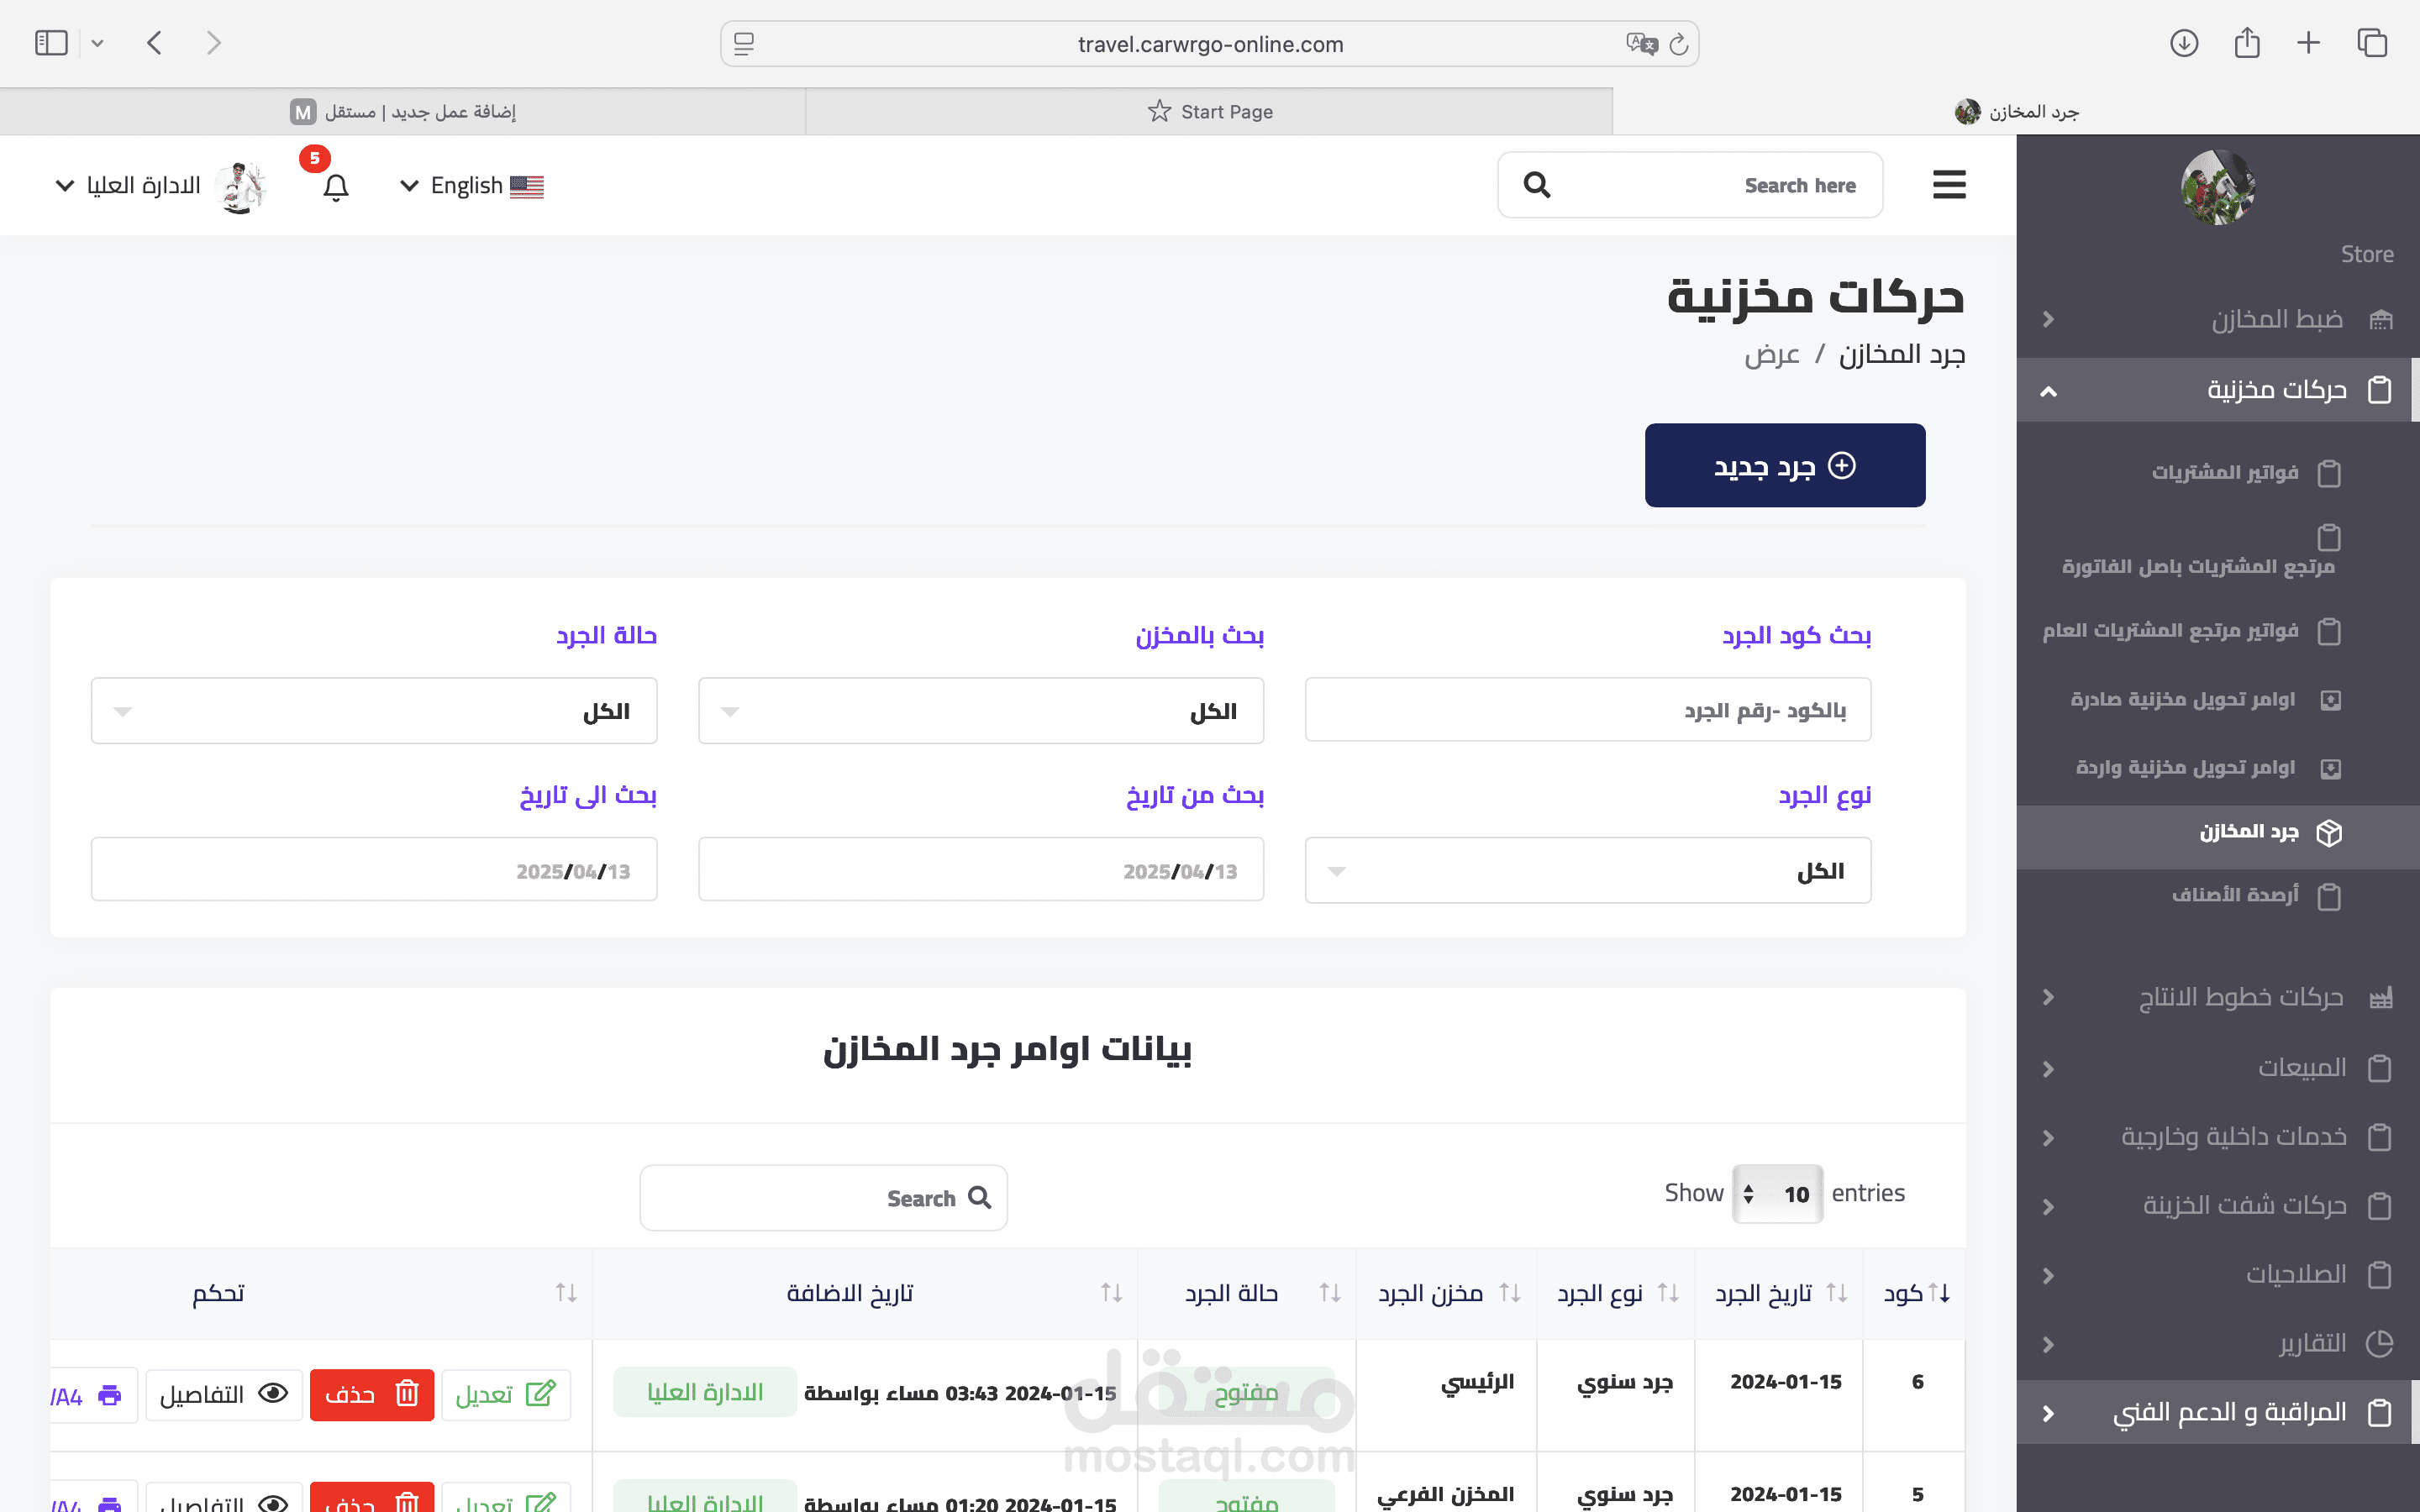Screen dimensions: 2420x1512
Task: Switch to the Start Page tab
Action: tap(1209, 111)
